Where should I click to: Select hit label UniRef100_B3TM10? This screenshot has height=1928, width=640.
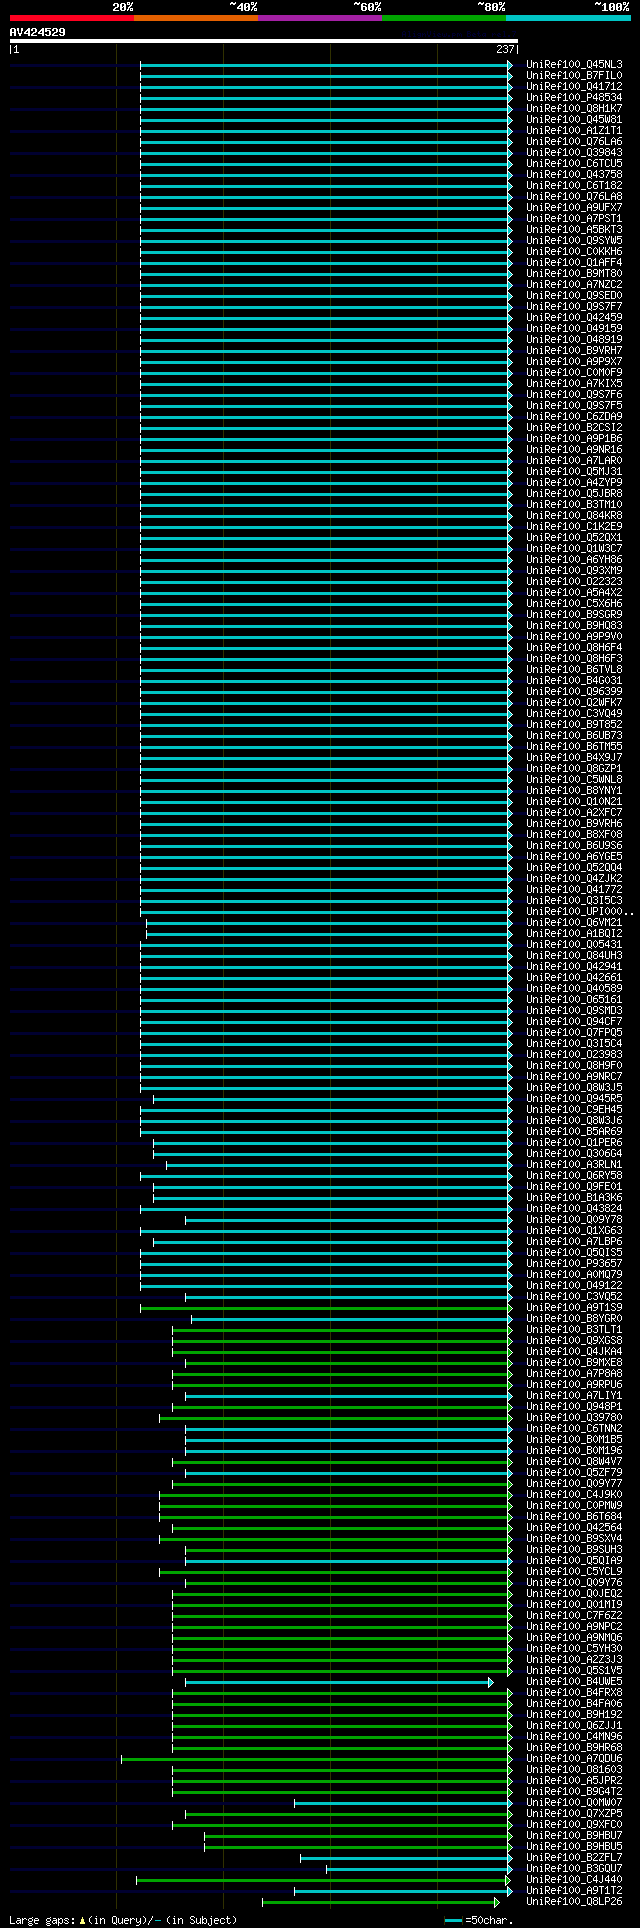click(x=574, y=505)
